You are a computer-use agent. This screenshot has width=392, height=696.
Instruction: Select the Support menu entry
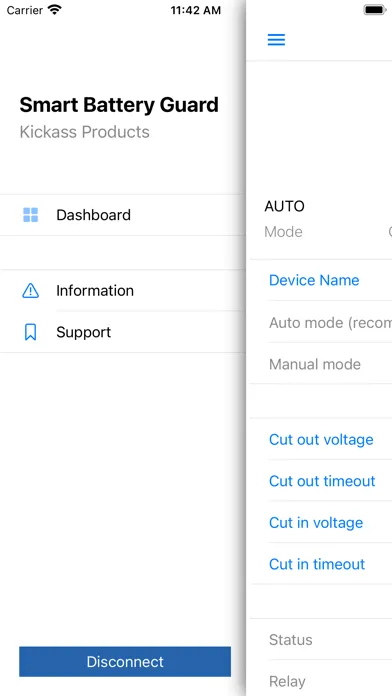[x=123, y=332]
